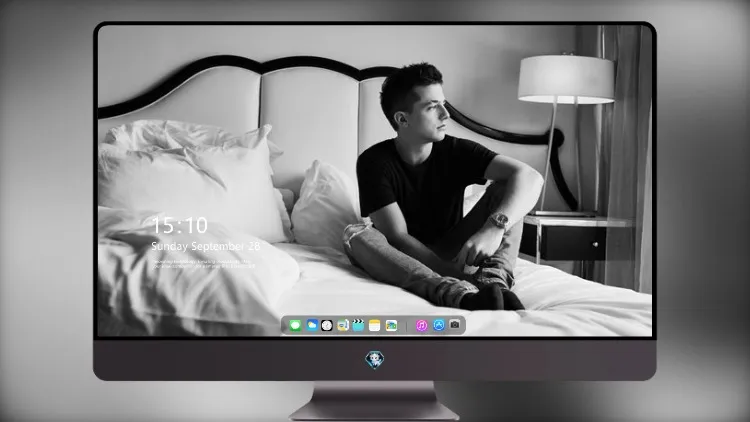Viewport: 750px width, 422px height.
Task: Open the thermometer icon app in dock
Action: point(342,325)
